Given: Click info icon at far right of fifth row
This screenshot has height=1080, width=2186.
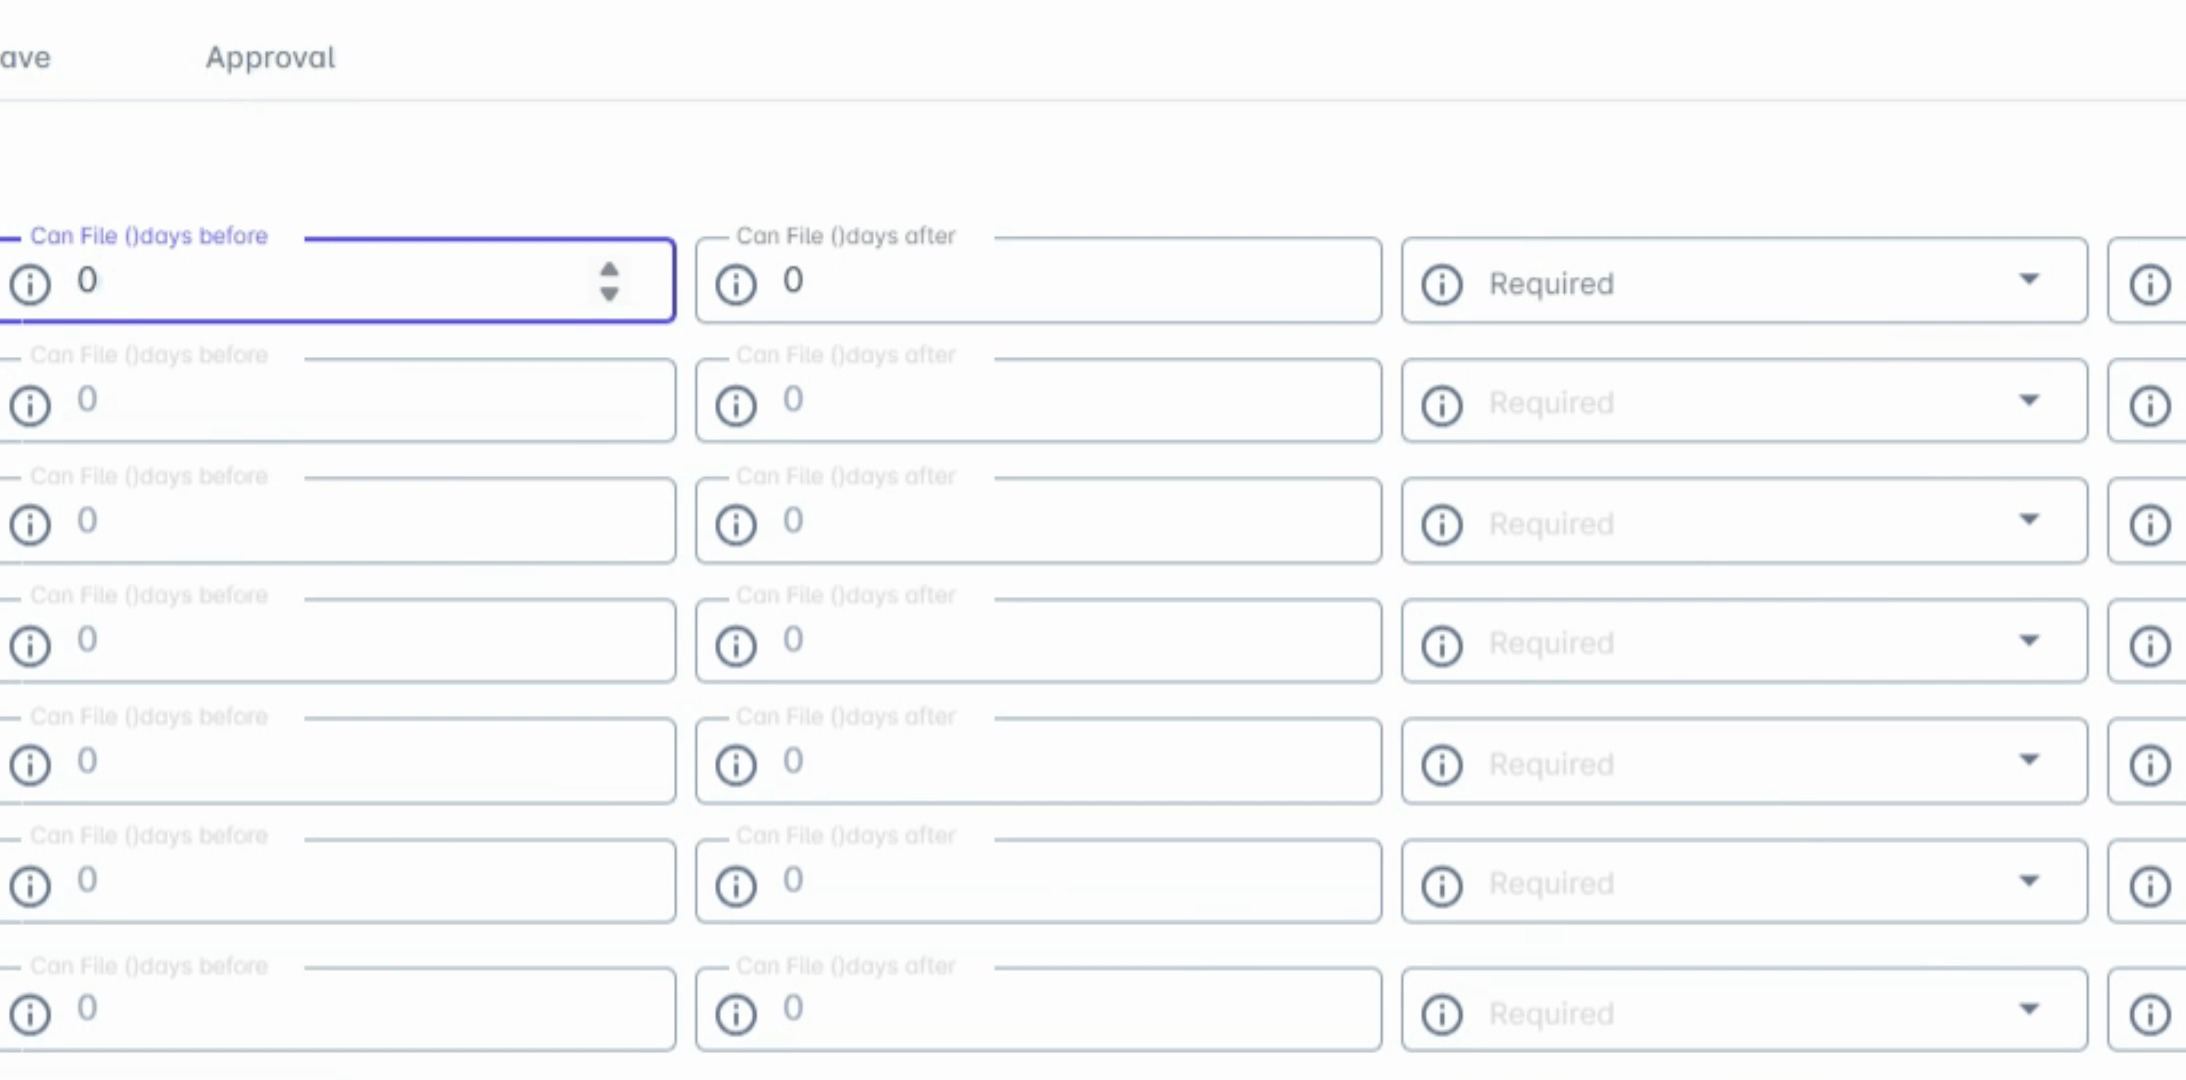Looking at the screenshot, I should point(2149,765).
